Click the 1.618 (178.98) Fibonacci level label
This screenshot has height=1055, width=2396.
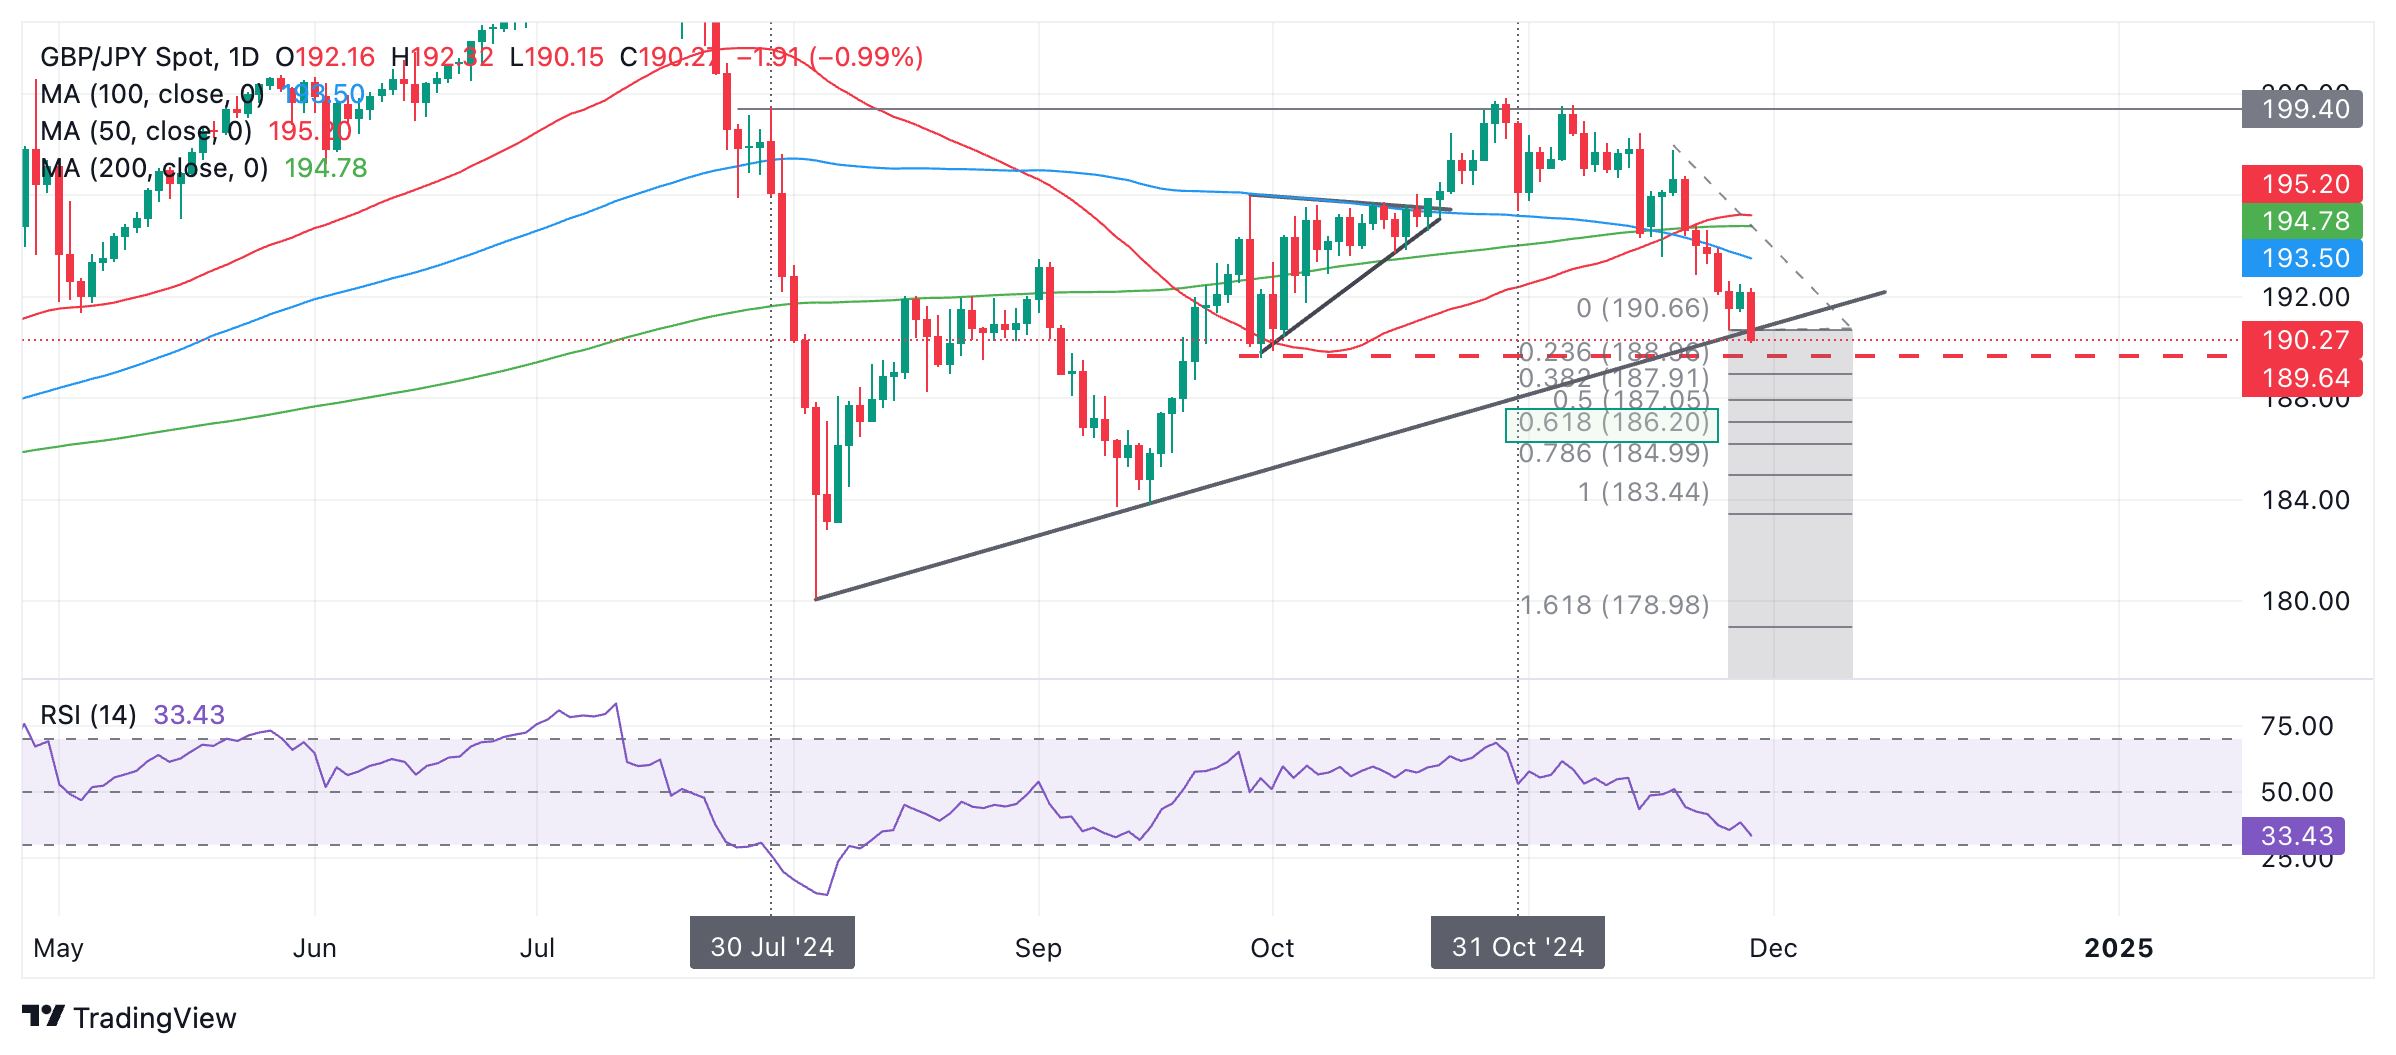click(1614, 605)
